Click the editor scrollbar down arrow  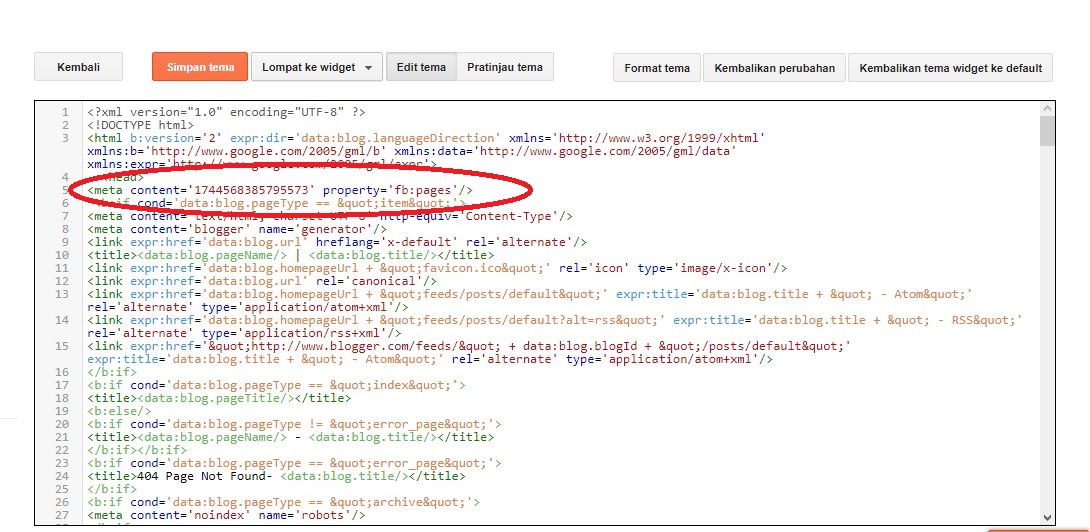pyautogui.click(x=1047, y=517)
